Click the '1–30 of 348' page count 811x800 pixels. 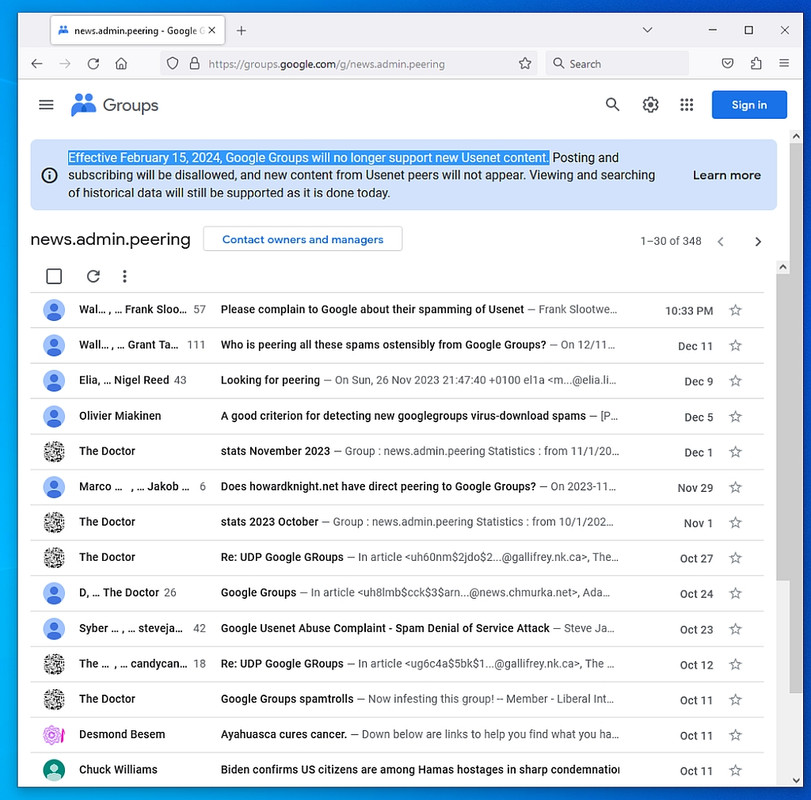670,241
